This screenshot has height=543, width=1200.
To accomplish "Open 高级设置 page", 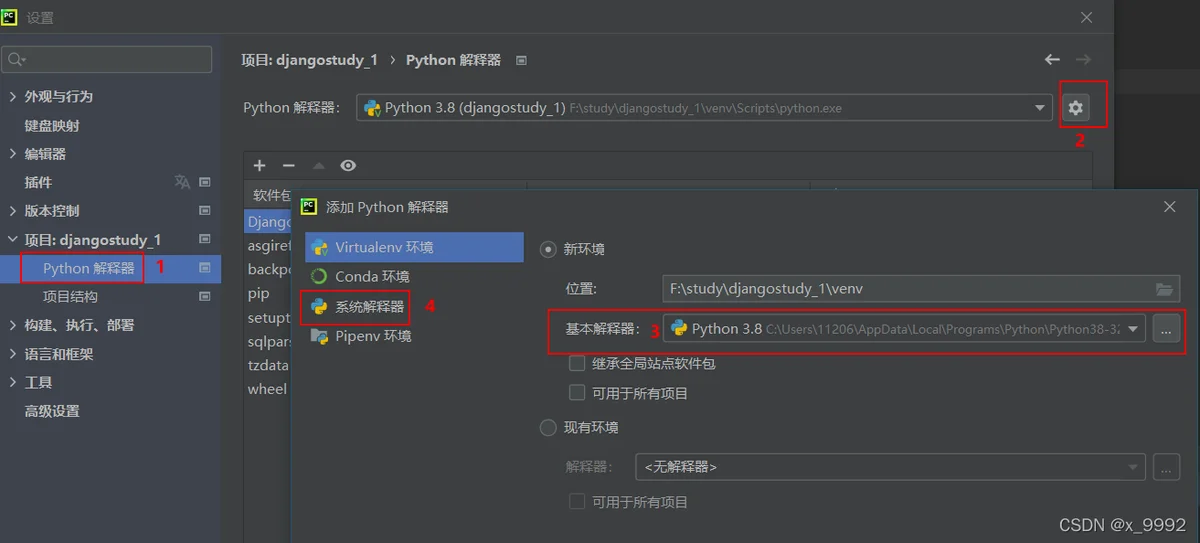I will [x=52, y=411].
